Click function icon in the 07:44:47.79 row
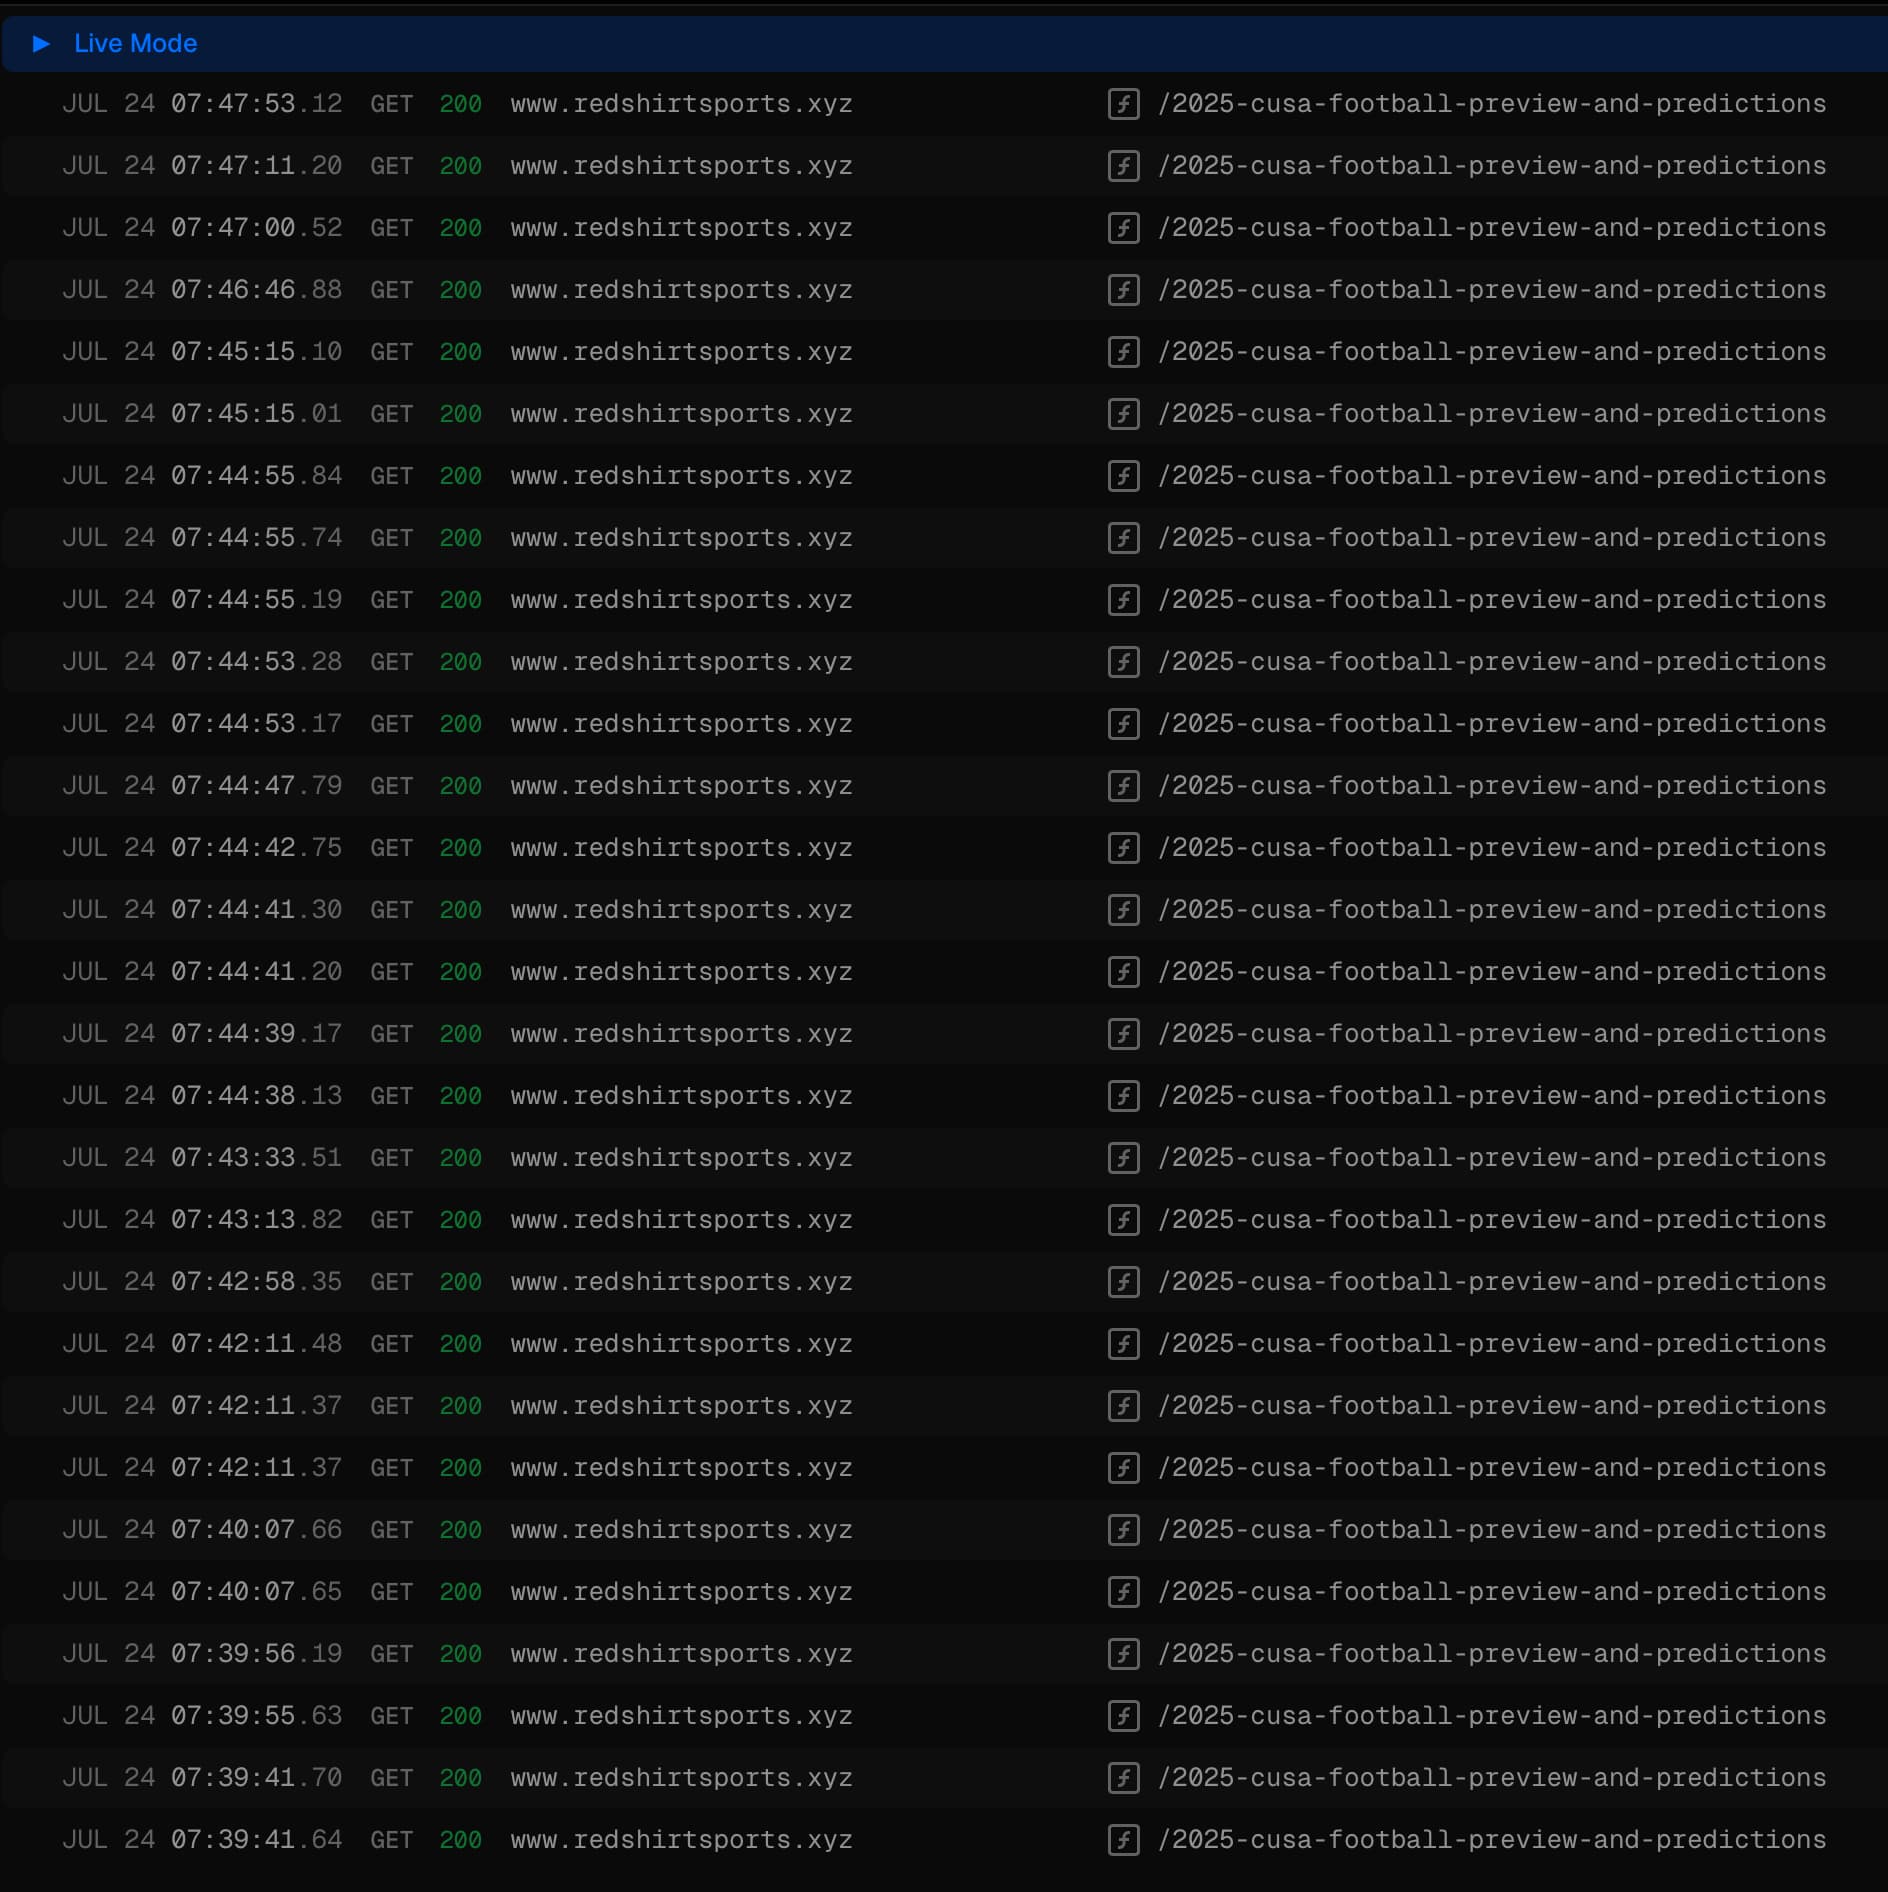The image size is (1888, 1892). pos(1123,786)
